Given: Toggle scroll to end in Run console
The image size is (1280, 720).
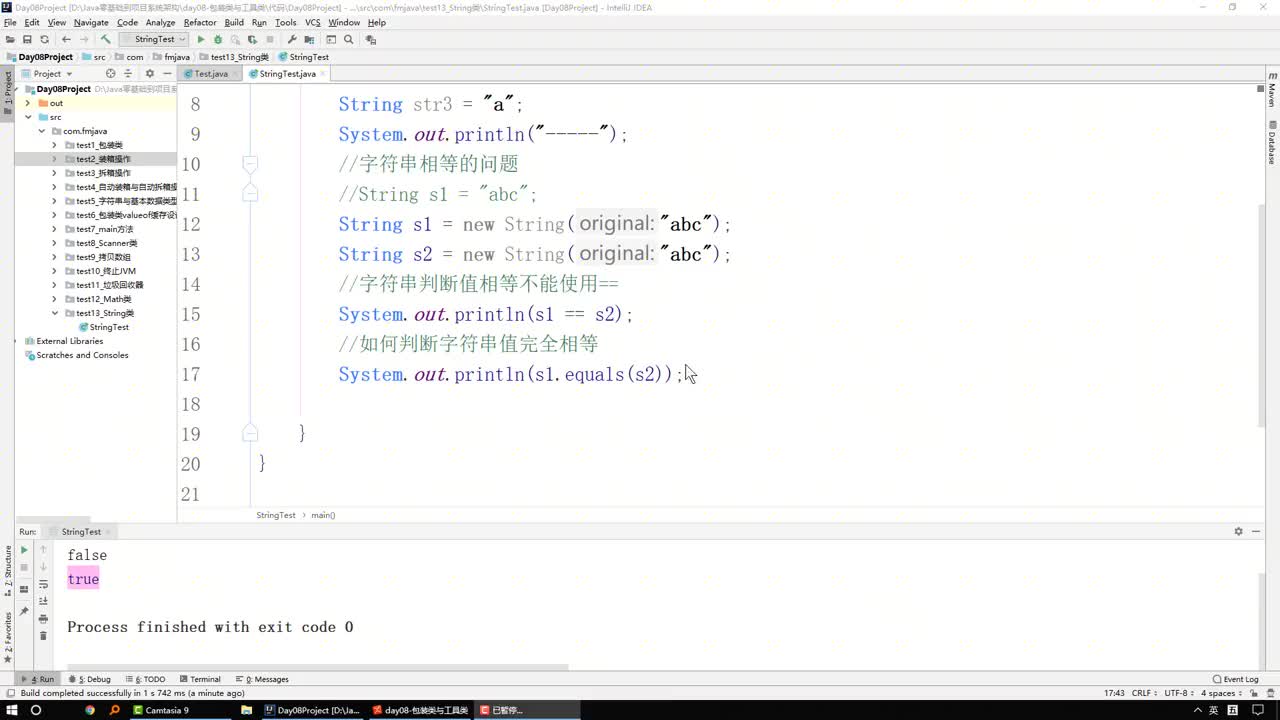Looking at the screenshot, I should pos(43,601).
